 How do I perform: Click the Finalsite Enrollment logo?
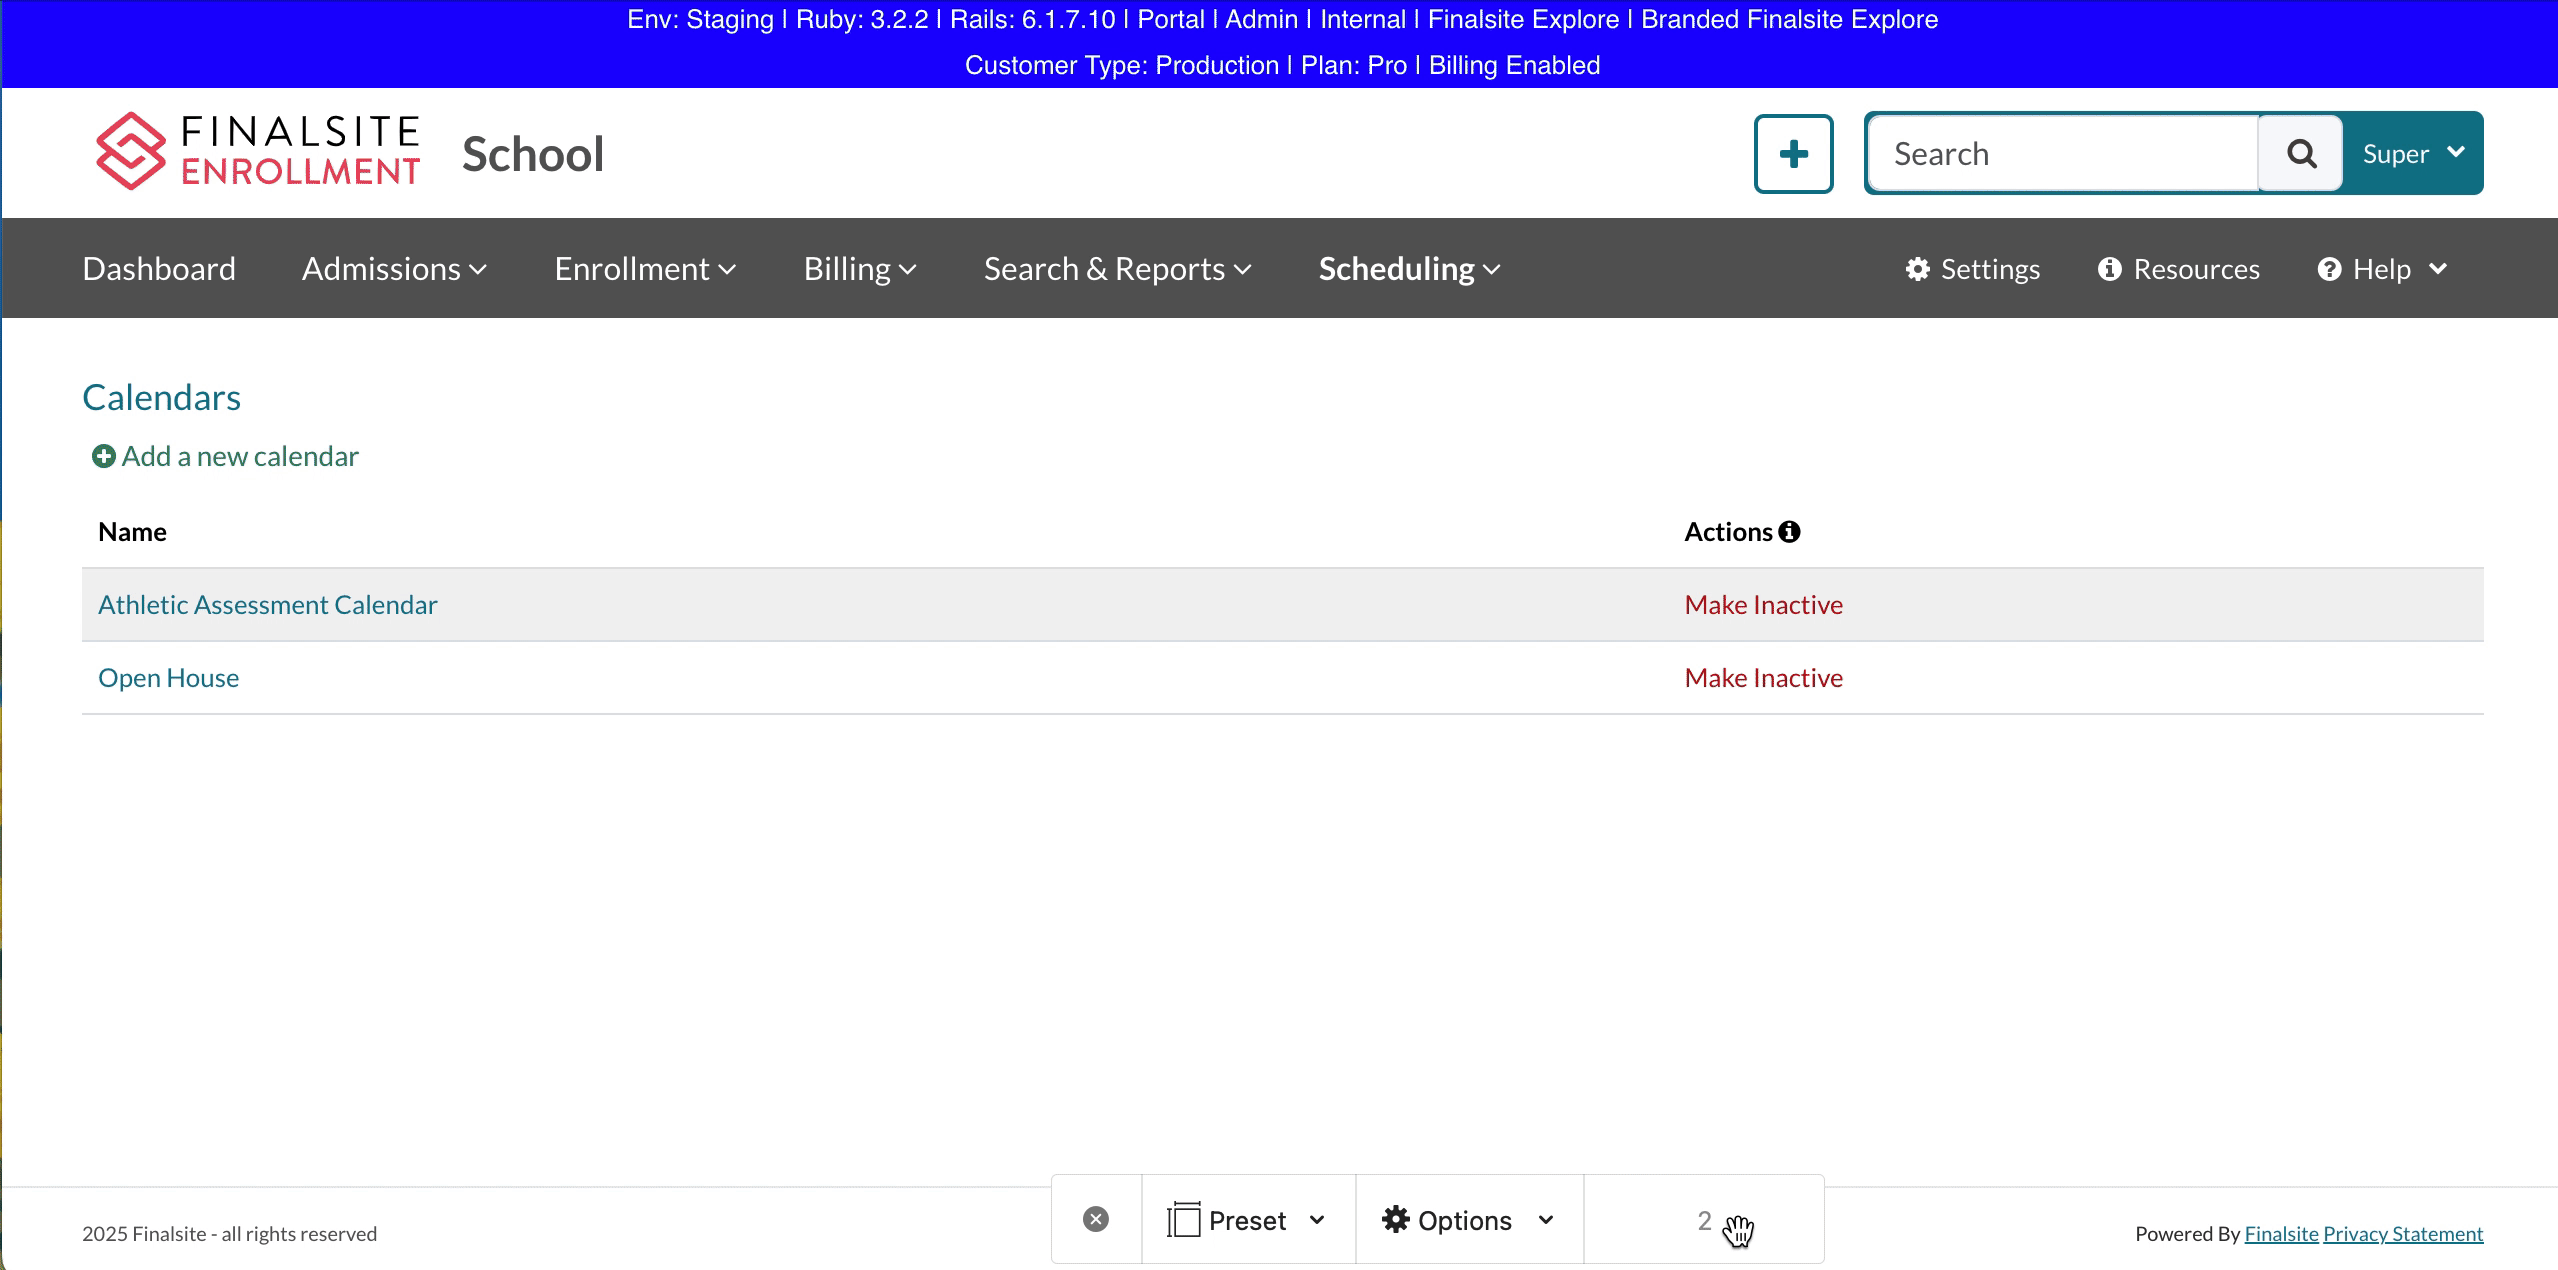[257, 152]
